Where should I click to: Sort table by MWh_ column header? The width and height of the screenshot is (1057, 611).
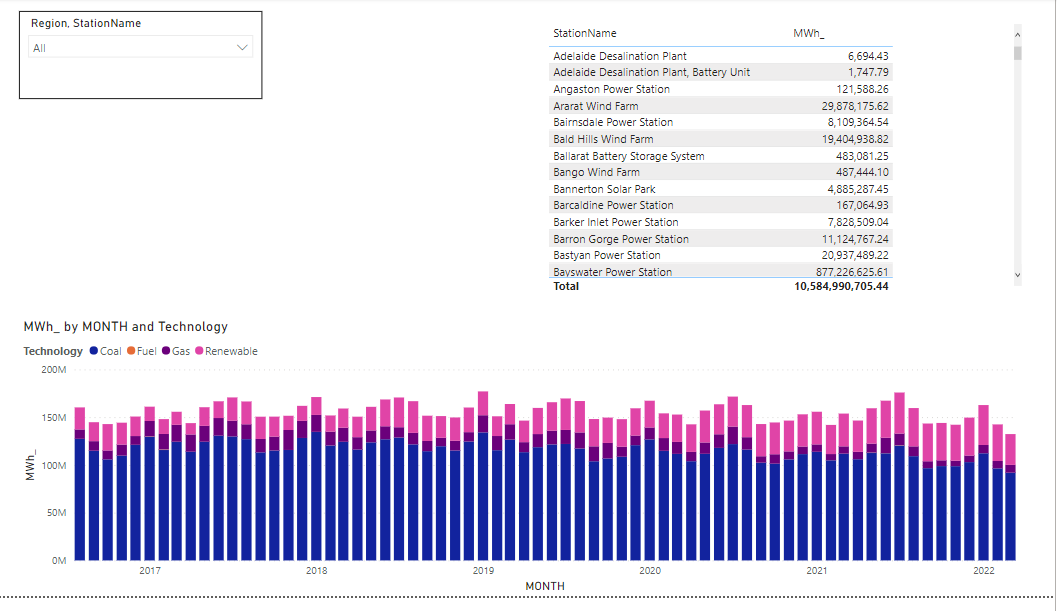(x=808, y=34)
